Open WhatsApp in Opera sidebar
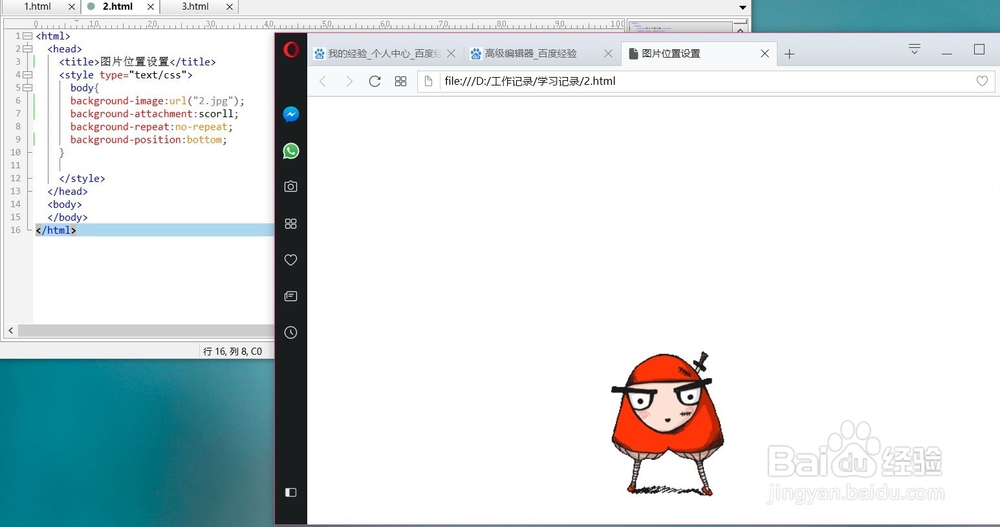The height and width of the screenshot is (527, 1000). 291,151
